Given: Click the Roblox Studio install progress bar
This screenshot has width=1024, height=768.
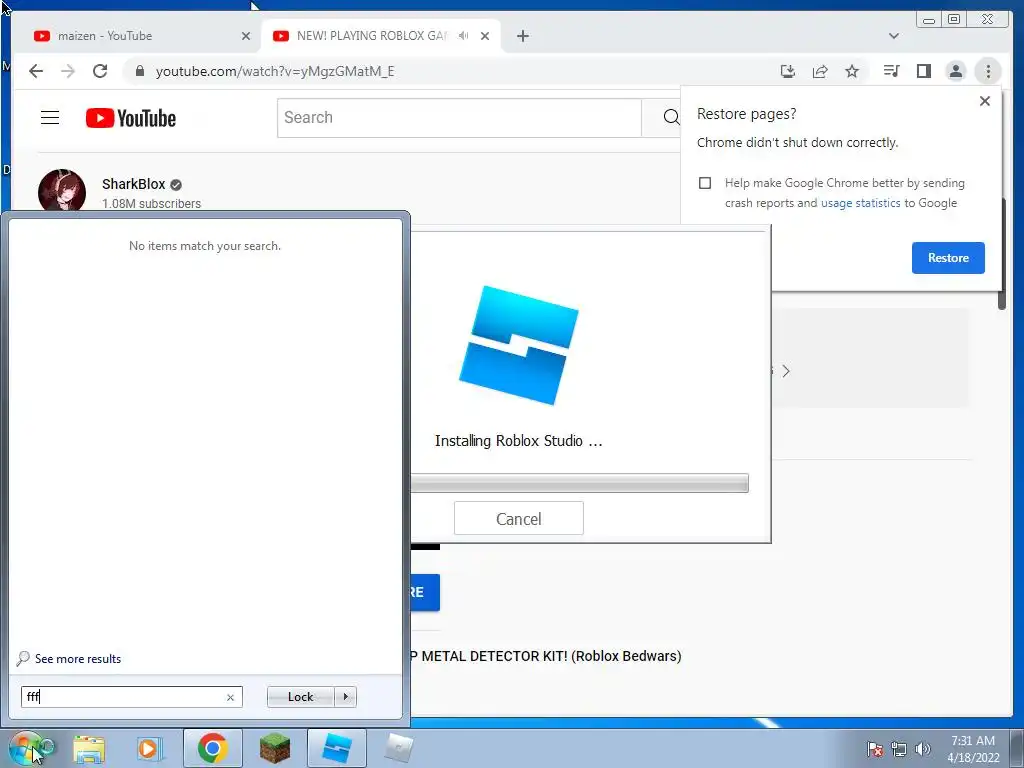Looking at the screenshot, I should (579, 483).
